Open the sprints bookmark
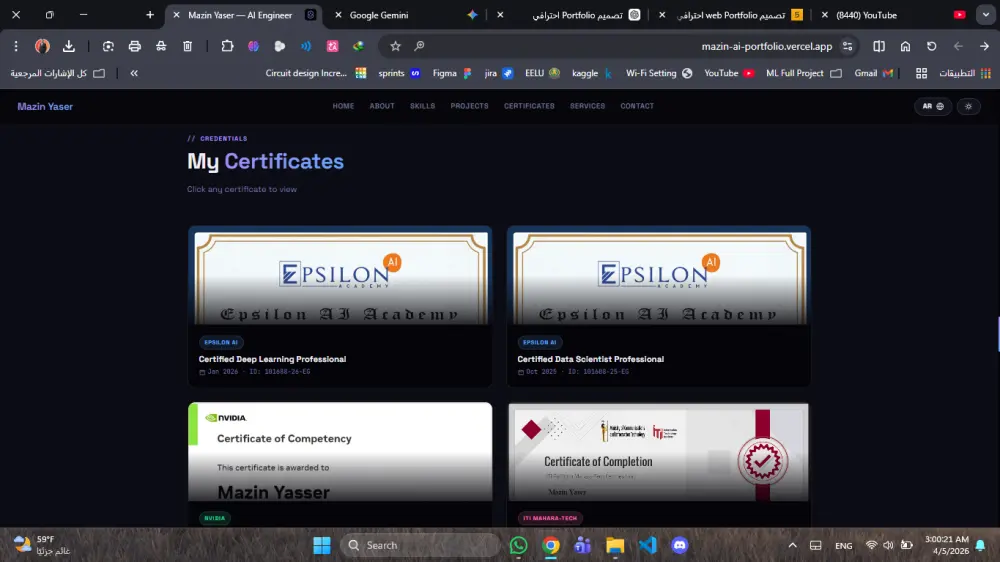1000x562 pixels. pyautogui.click(x=399, y=73)
